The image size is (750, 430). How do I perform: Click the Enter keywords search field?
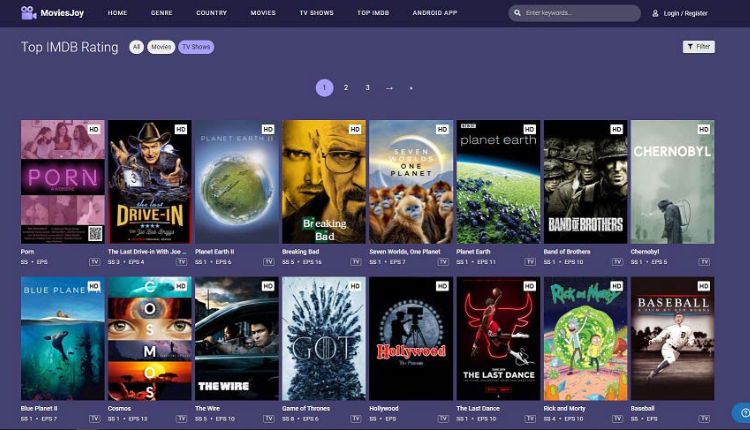(x=580, y=13)
